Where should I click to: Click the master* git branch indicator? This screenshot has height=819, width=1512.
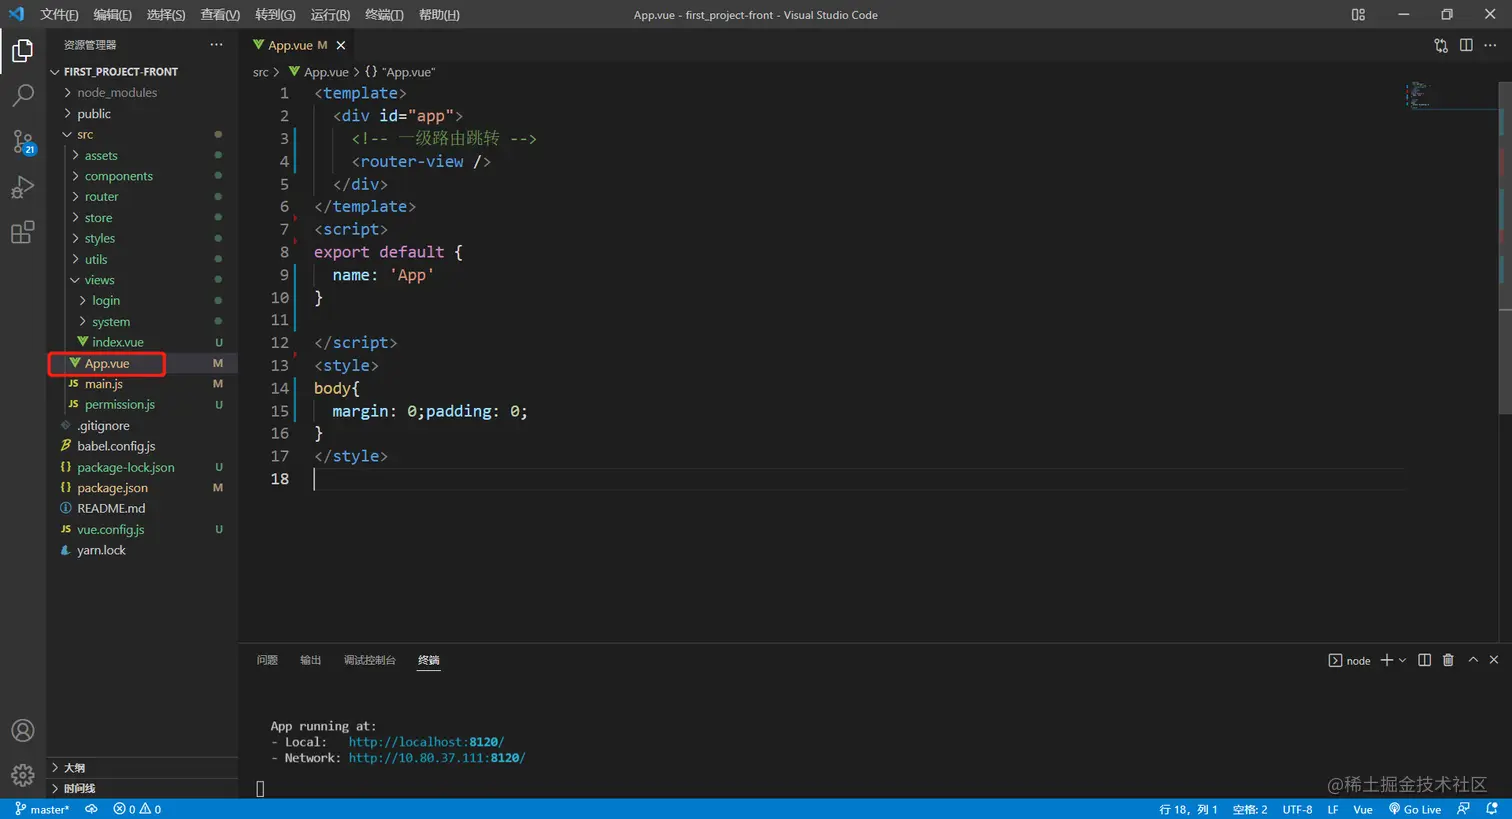point(42,809)
